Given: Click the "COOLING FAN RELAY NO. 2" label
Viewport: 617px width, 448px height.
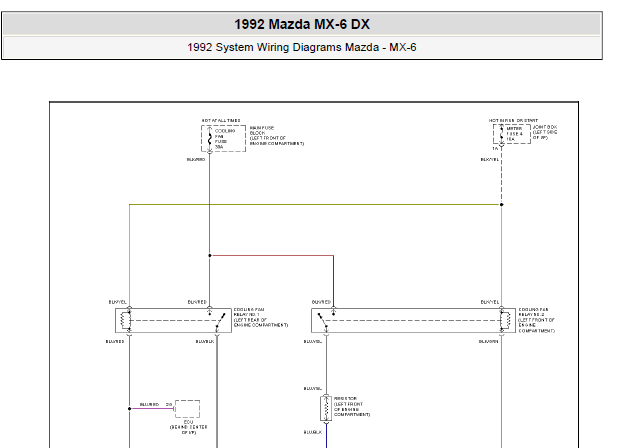Looking at the screenshot, I should click(x=537, y=320).
